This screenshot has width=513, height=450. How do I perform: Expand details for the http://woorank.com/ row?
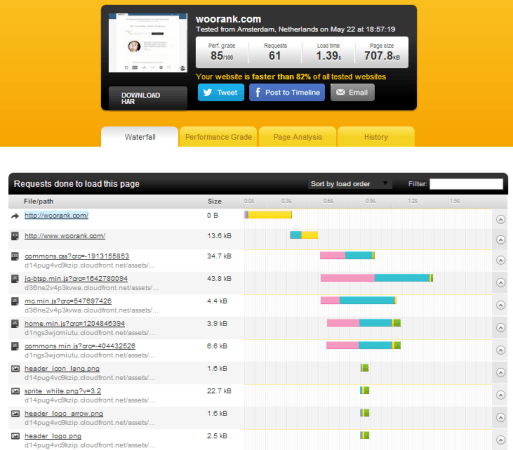pyautogui.click(x=500, y=219)
